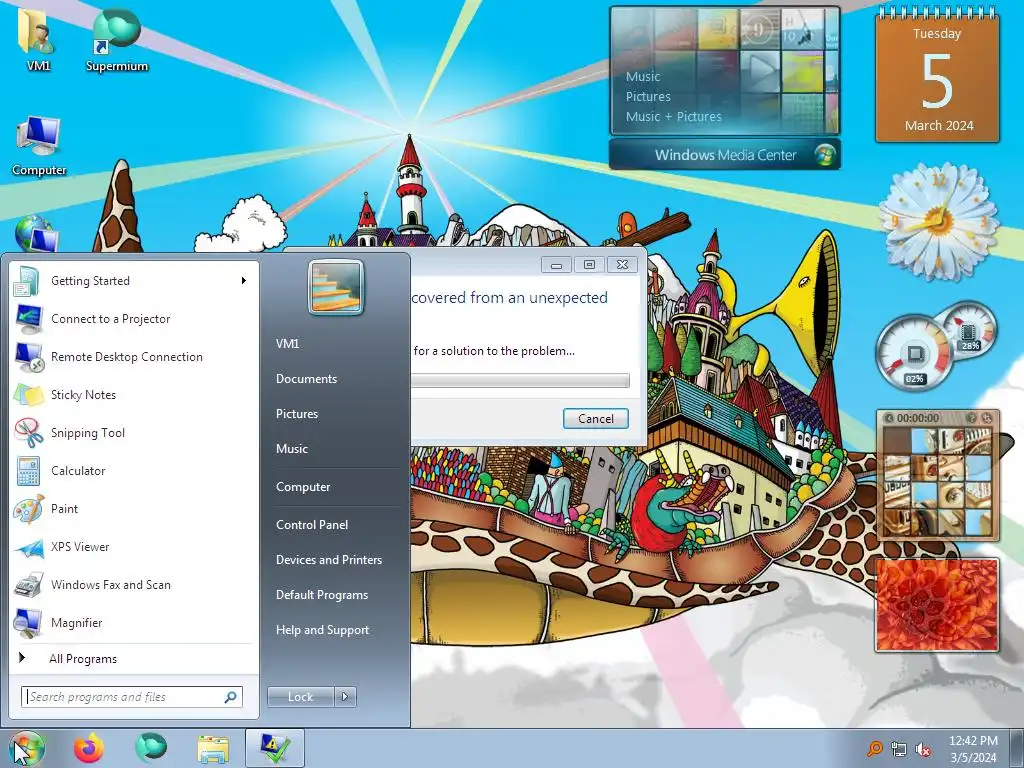
Task: Open the Magnifier icon
Action: [28, 623]
